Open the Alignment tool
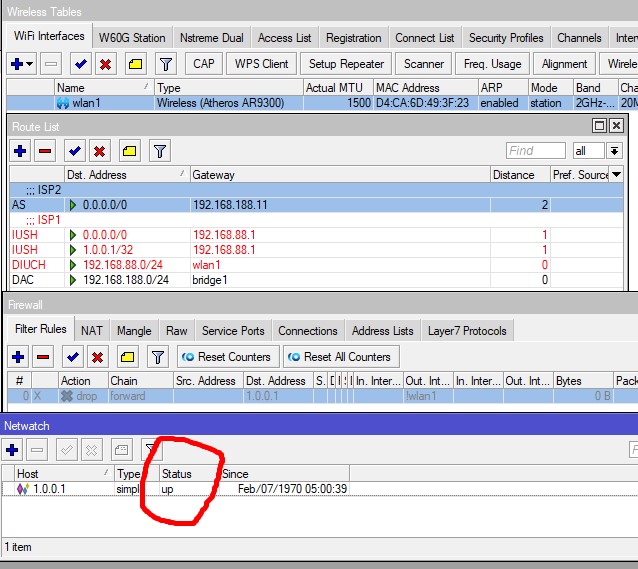The height and width of the screenshot is (569, 638). pos(564,64)
